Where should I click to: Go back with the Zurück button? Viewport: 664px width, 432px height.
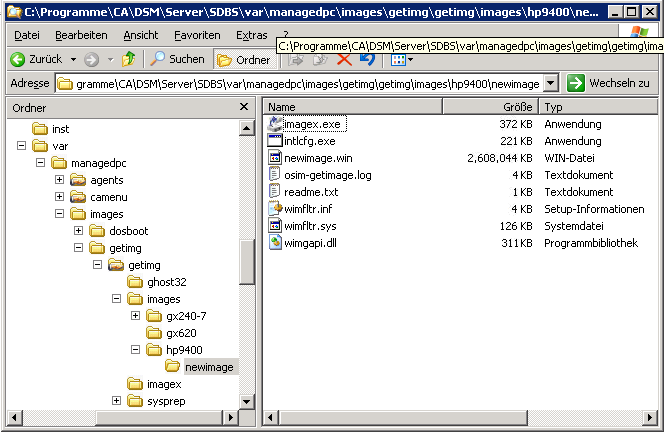click(x=36, y=59)
